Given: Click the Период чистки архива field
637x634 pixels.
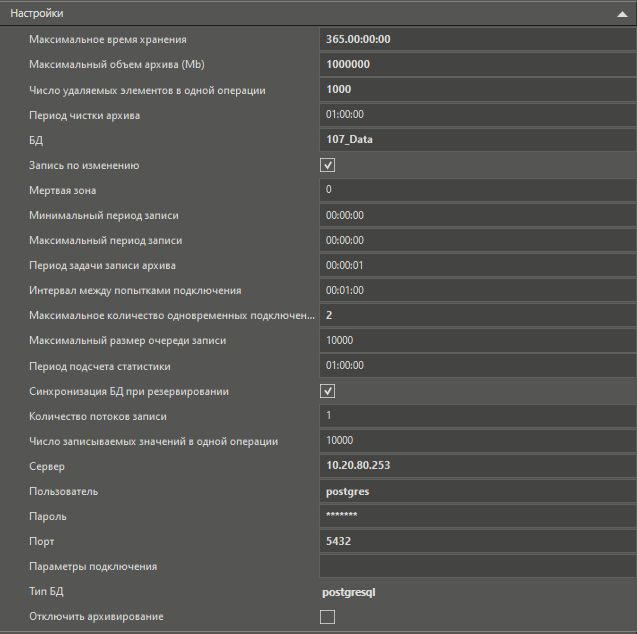Looking at the screenshot, I should [476, 115].
